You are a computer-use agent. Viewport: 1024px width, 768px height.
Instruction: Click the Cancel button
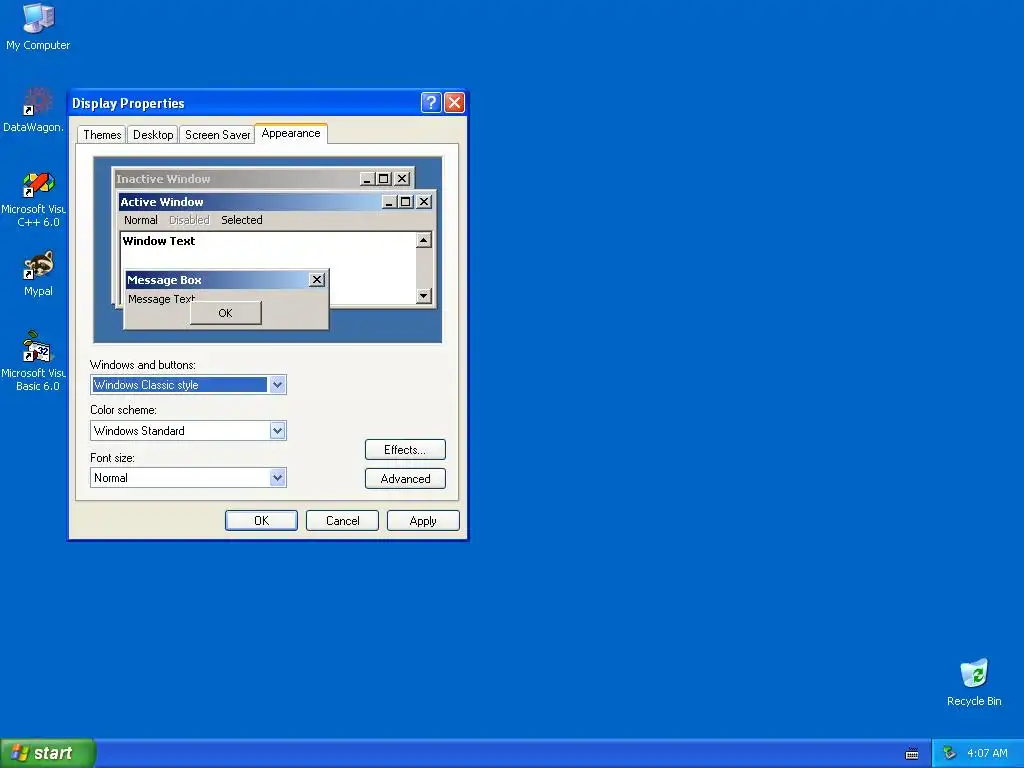click(342, 520)
